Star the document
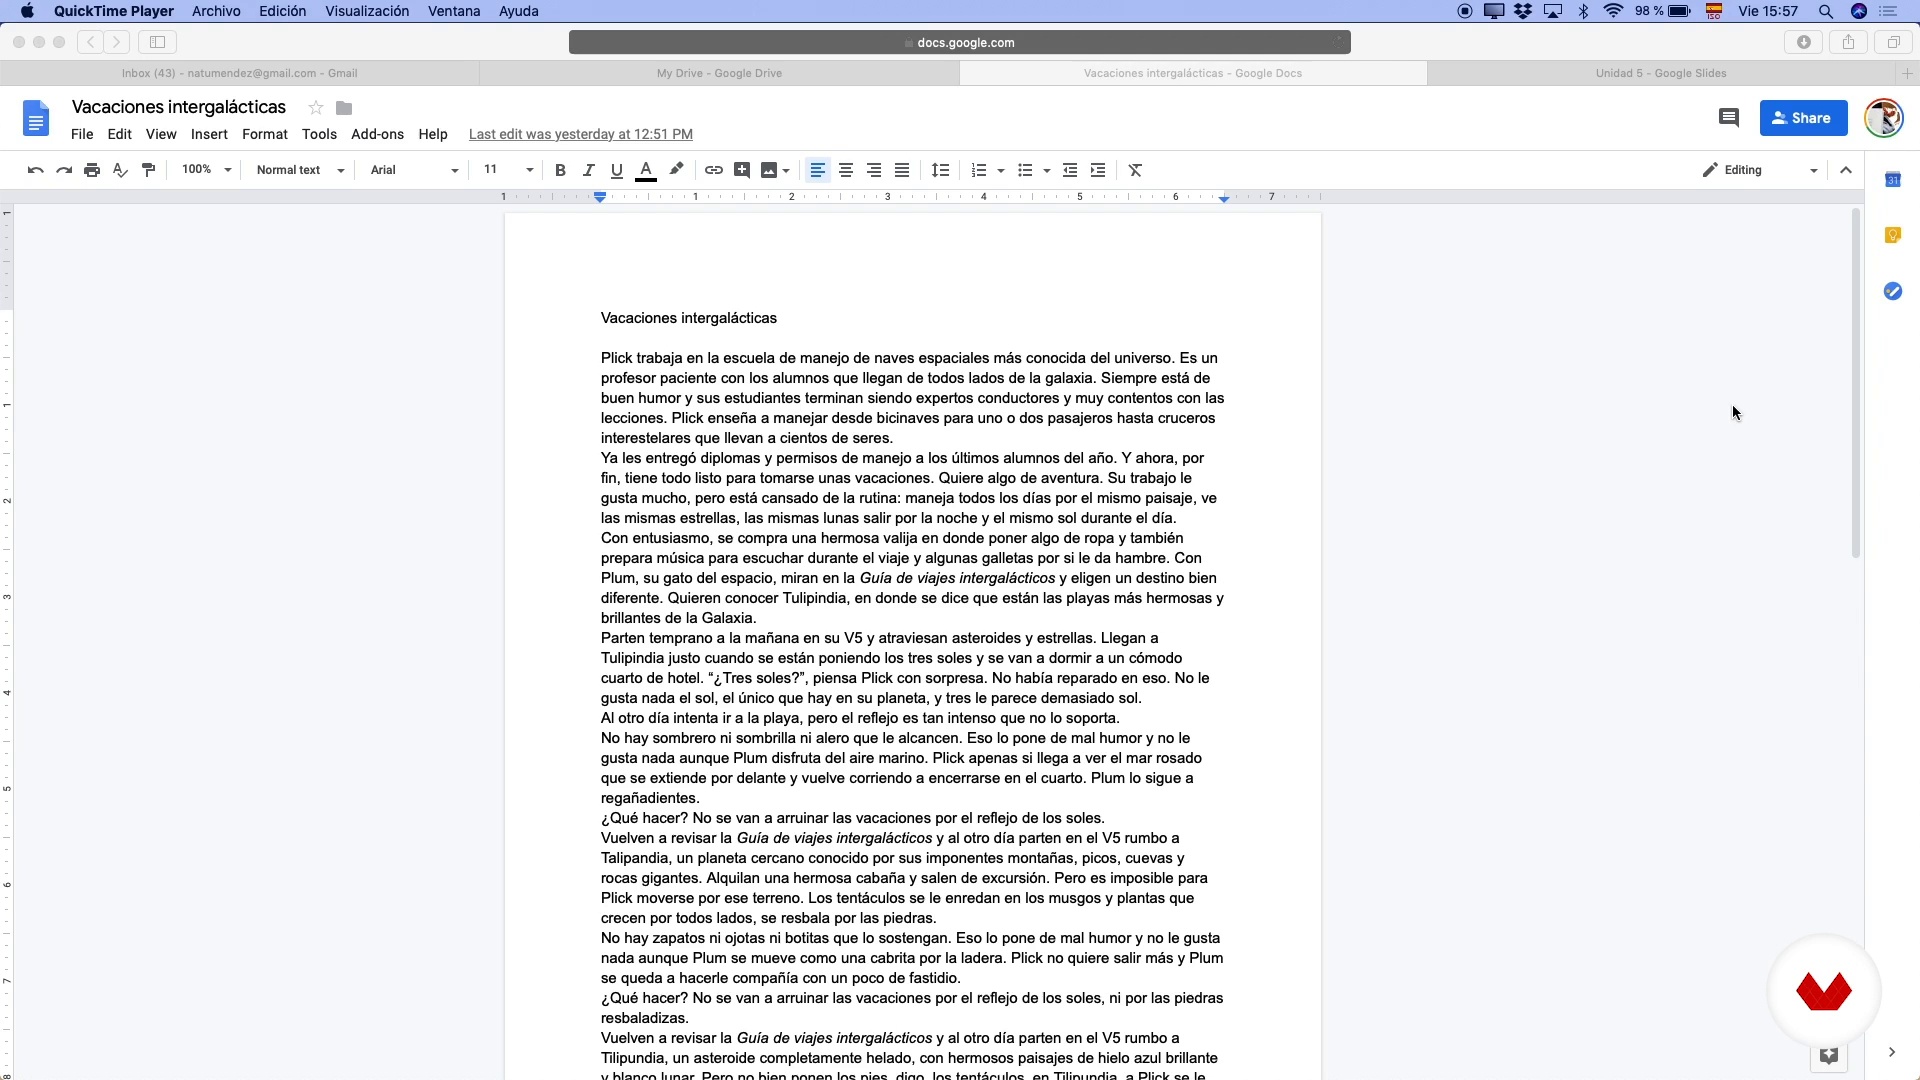 pyautogui.click(x=316, y=107)
